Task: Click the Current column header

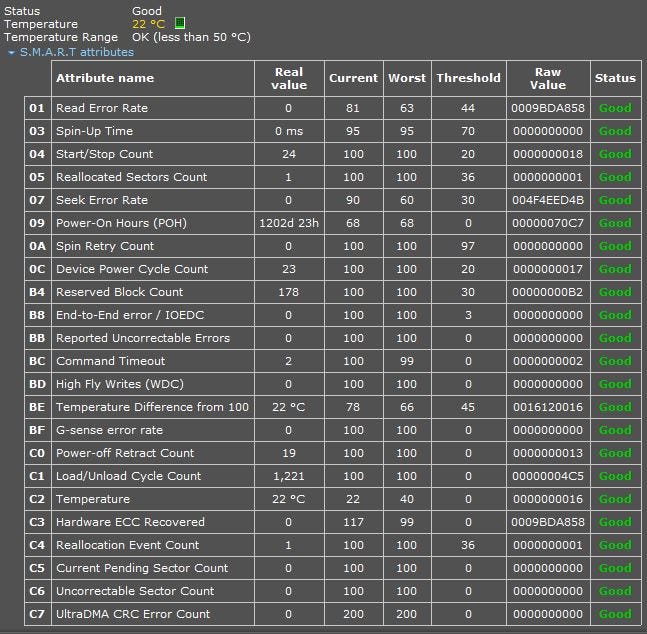Action: (x=353, y=78)
